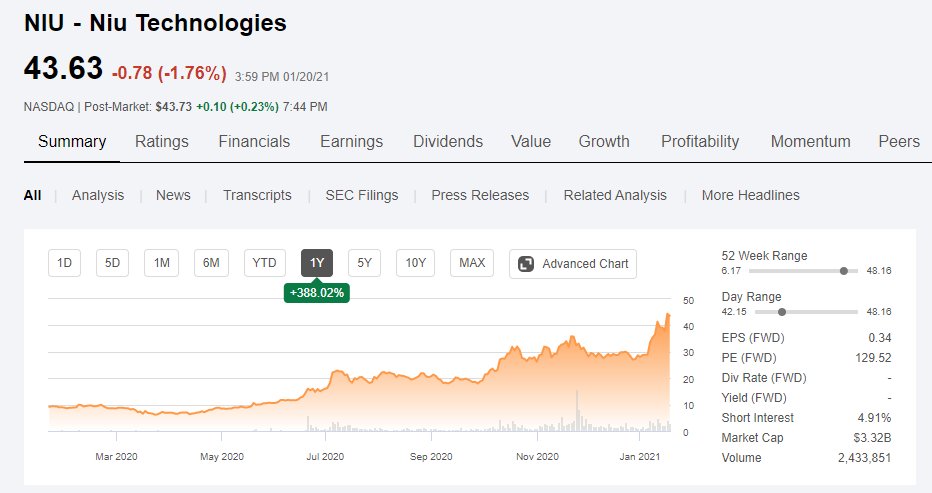Click the Div Rate (FWD) label
The width and height of the screenshot is (932, 493).
click(x=764, y=378)
